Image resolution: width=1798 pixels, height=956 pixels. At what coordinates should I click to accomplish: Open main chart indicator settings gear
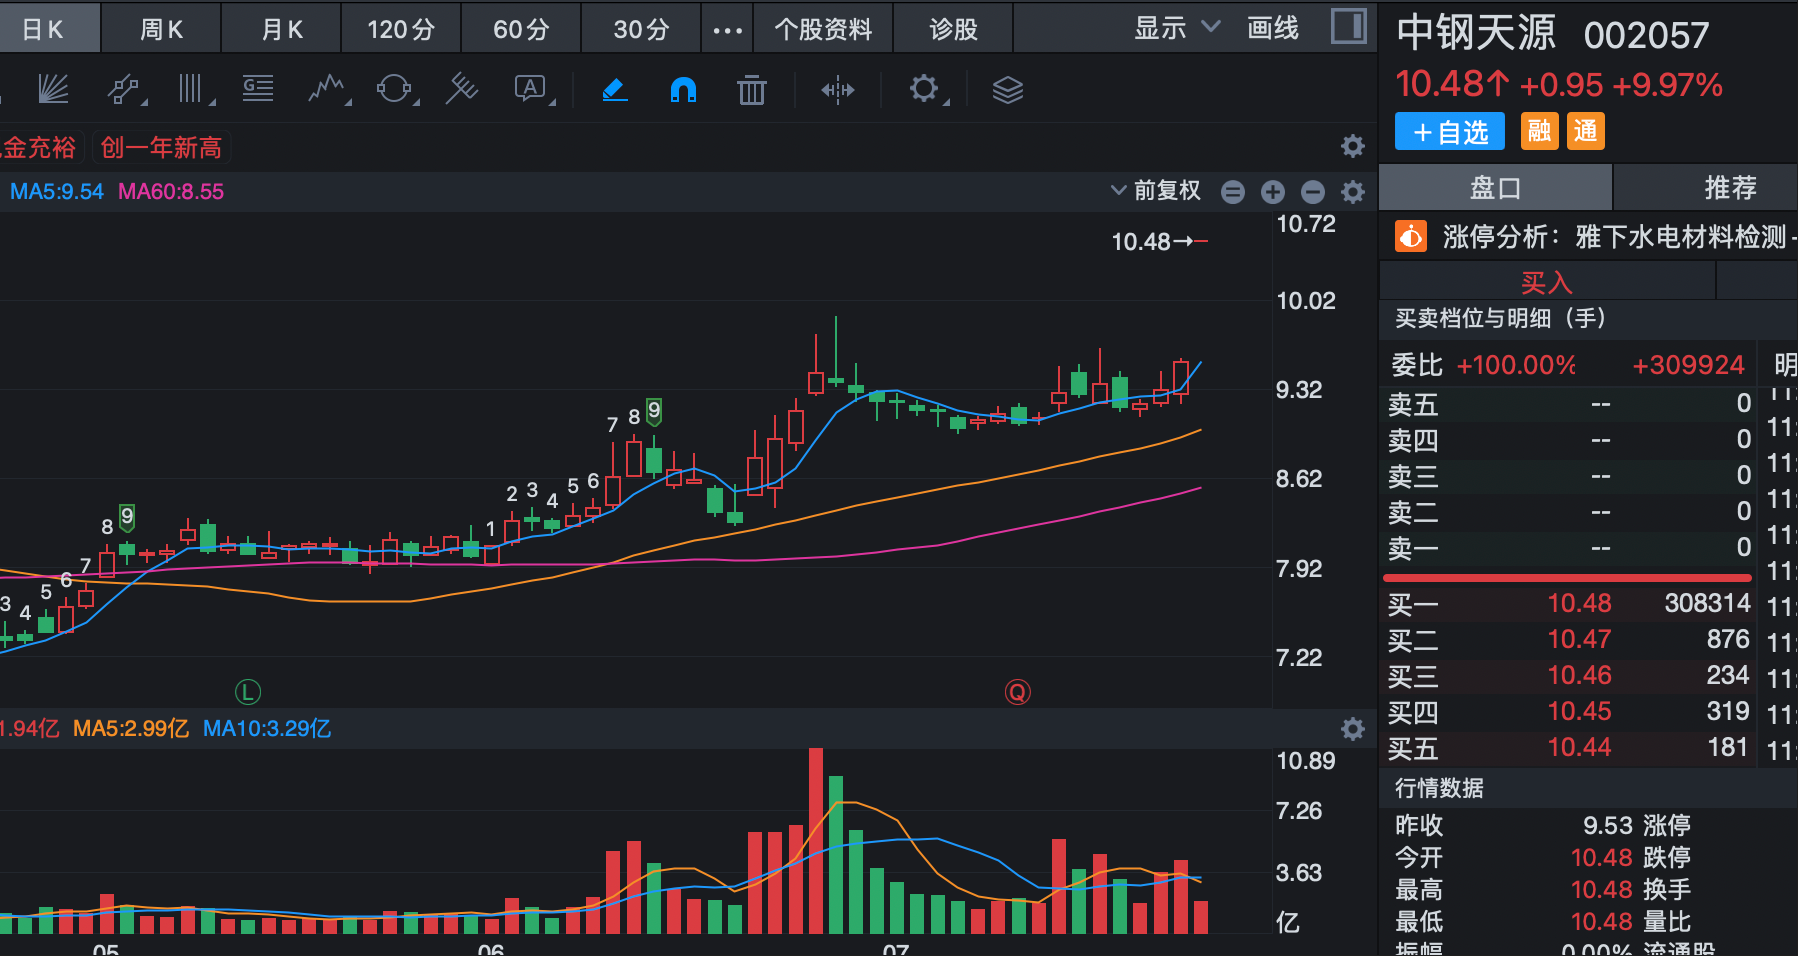[x=1353, y=192]
